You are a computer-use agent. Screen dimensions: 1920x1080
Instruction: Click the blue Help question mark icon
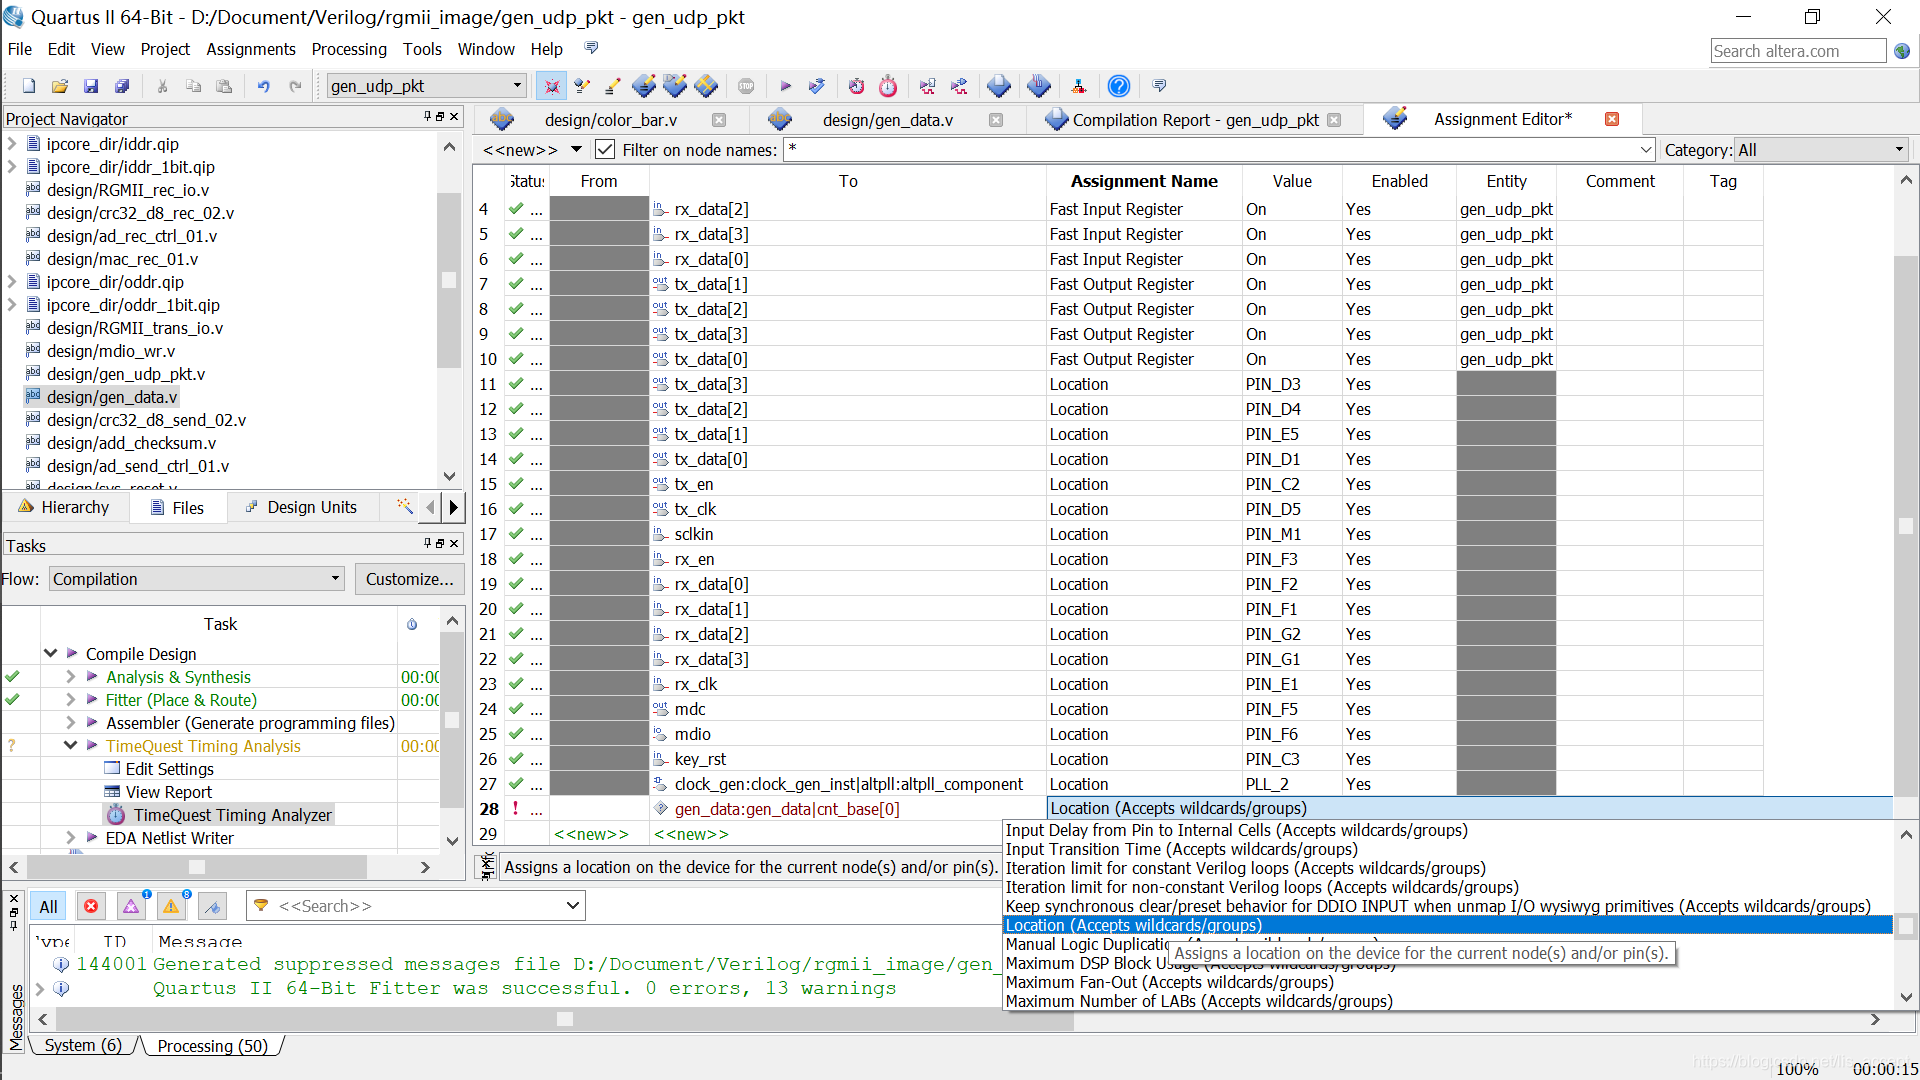point(1119,86)
